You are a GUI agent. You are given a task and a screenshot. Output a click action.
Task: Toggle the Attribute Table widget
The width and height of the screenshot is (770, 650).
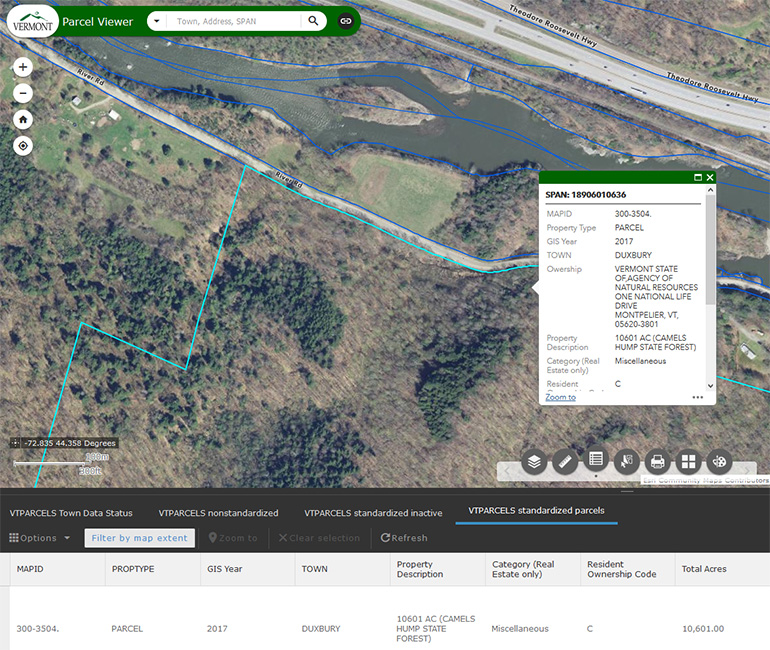(x=596, y=459)
